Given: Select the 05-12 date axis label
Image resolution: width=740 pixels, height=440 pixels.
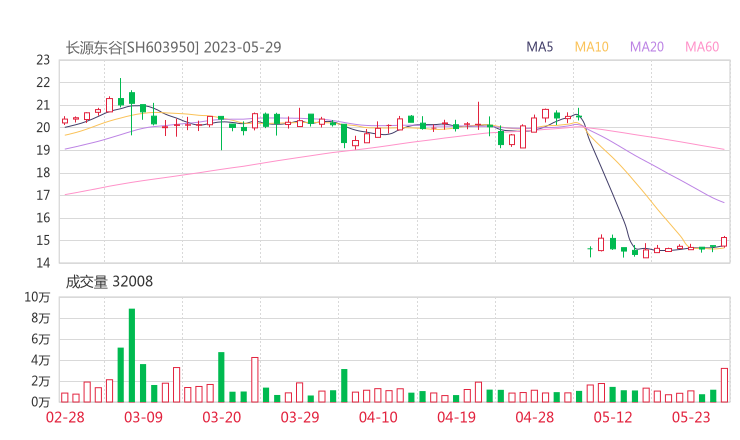Looking at the screenshot, I should (x=613, y=417).
